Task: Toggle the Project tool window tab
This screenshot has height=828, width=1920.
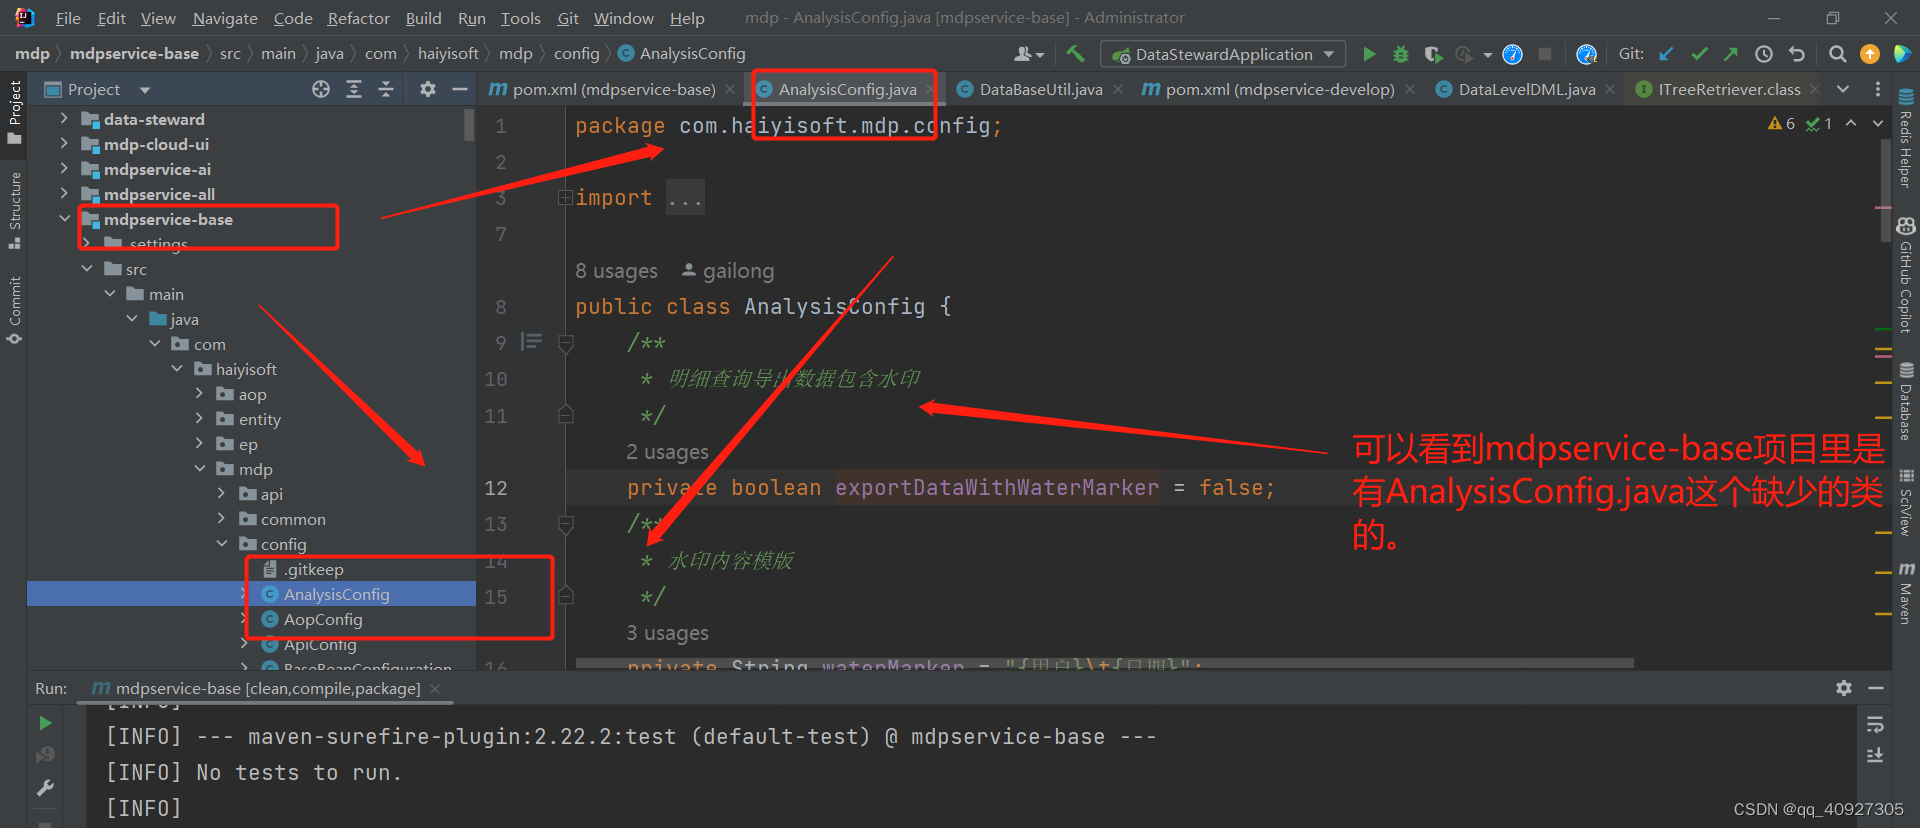Action: [14, 112]
